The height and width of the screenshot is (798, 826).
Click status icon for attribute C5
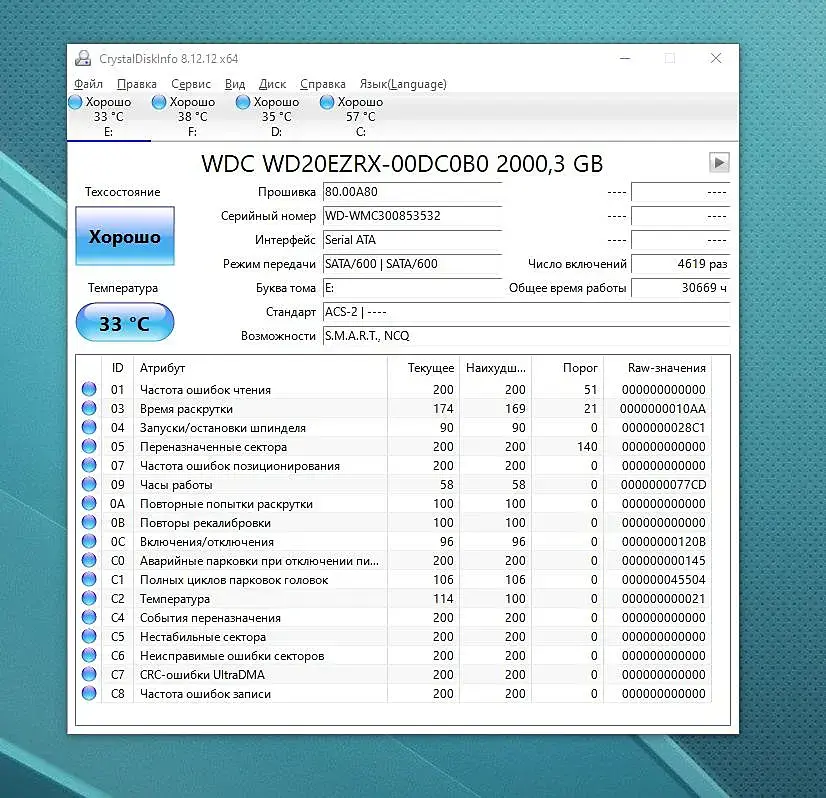(89, 636)
